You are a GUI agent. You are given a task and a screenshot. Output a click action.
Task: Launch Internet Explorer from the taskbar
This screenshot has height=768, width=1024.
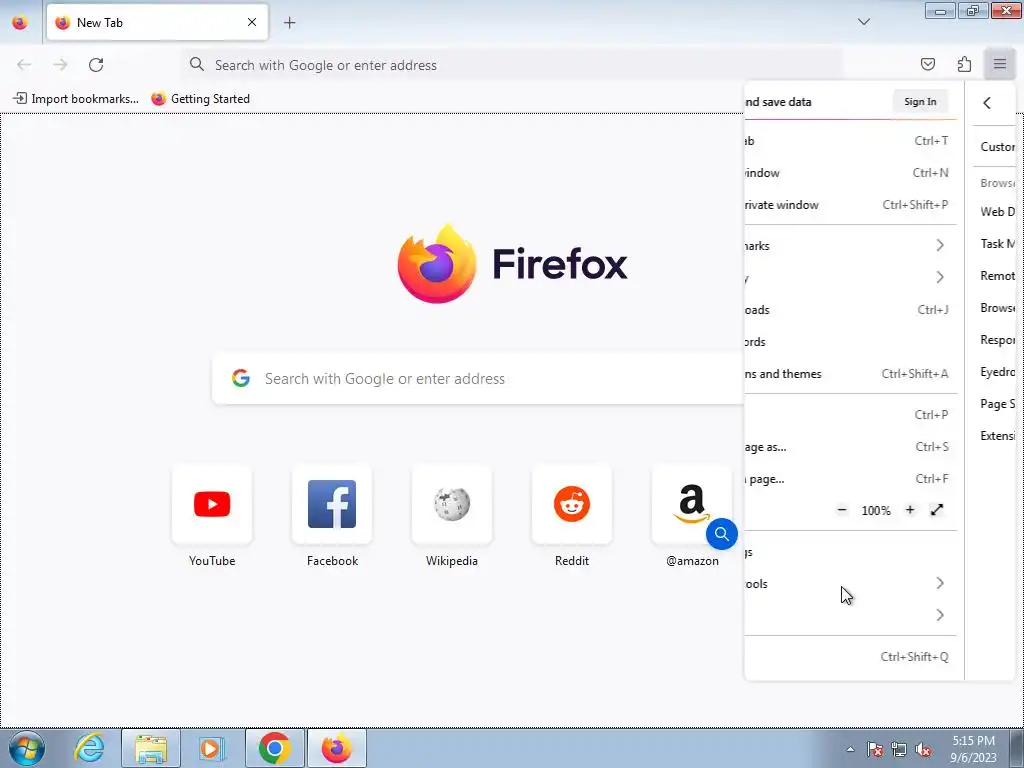(x=89, y=748)
